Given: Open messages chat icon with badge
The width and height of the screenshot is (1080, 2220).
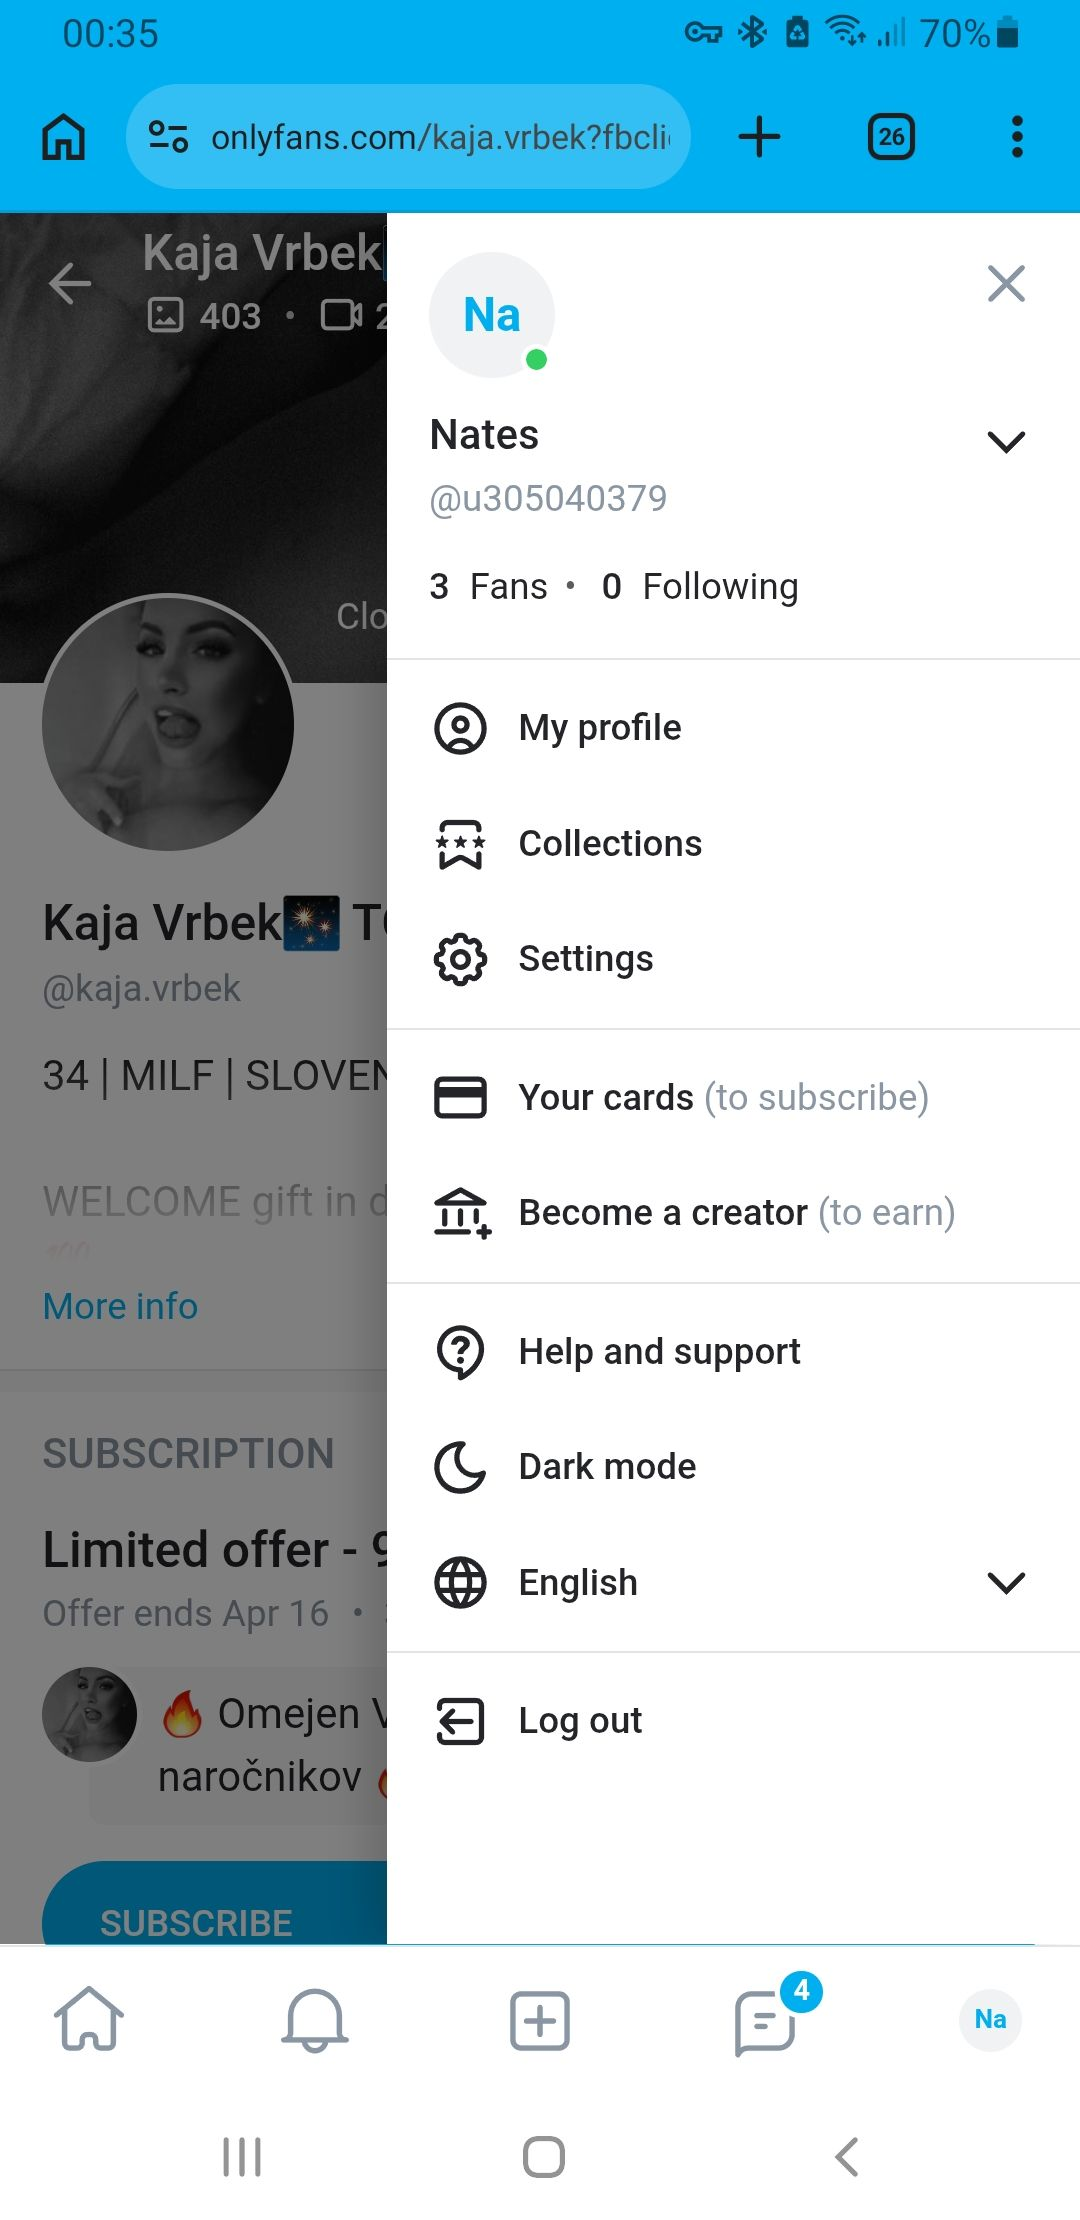Looking at the screenshot, I should pyautogui.click(x=766, y=2020).
